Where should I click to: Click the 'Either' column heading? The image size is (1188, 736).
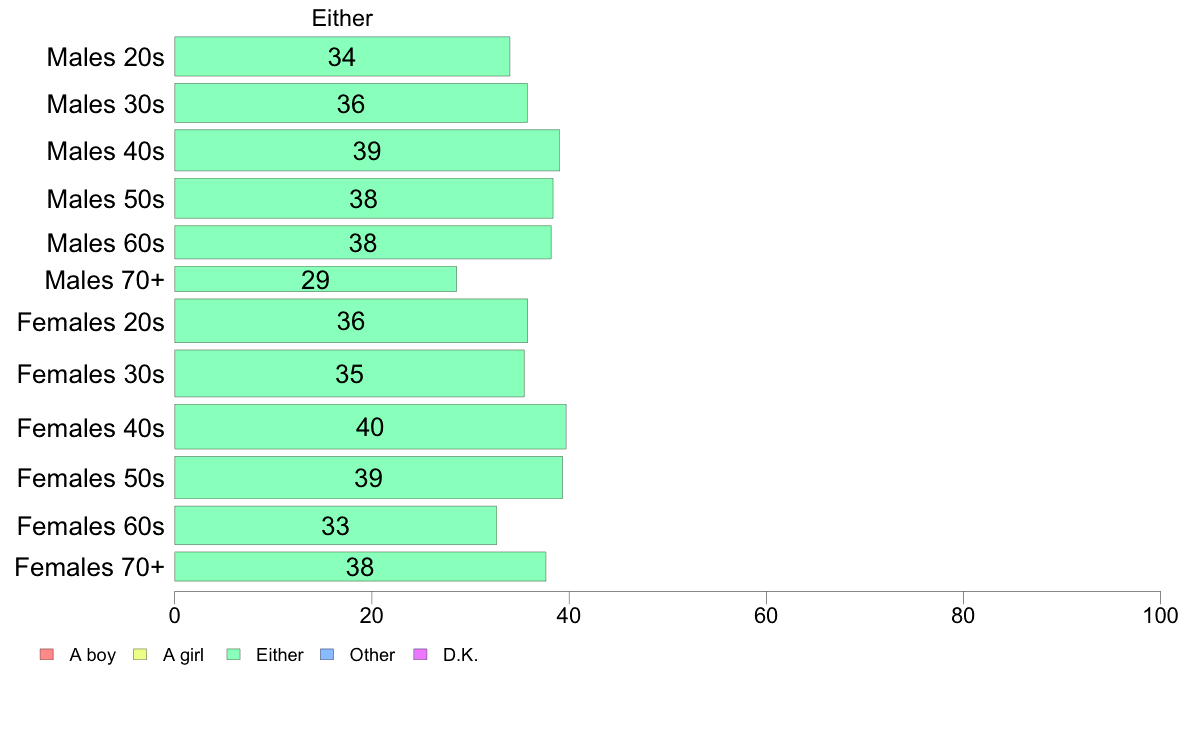pos(342,18)
